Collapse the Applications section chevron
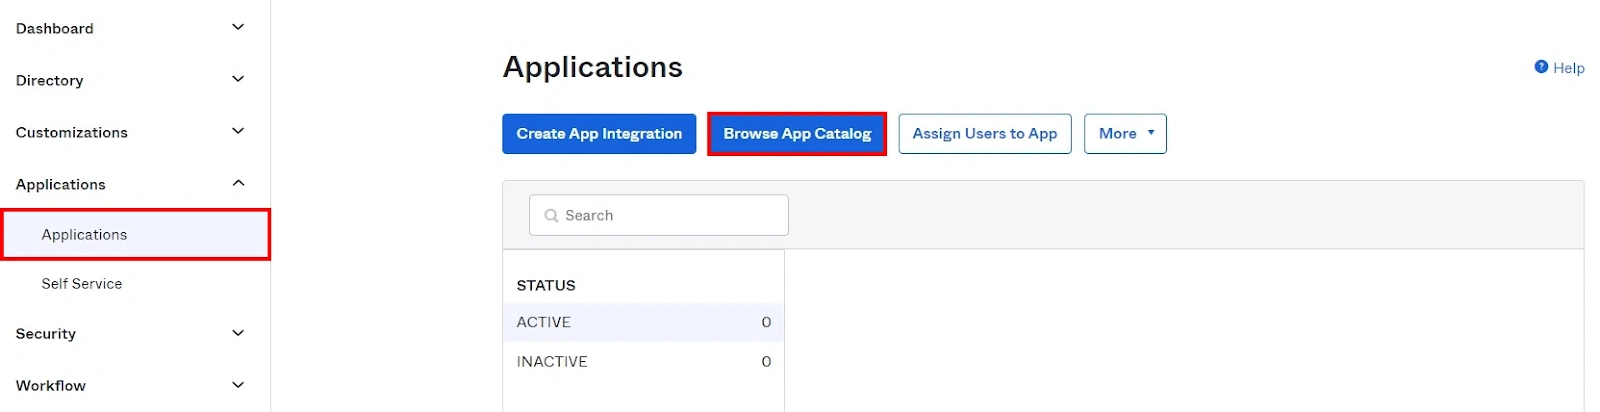1600x412 pixels. pos(238,183)
